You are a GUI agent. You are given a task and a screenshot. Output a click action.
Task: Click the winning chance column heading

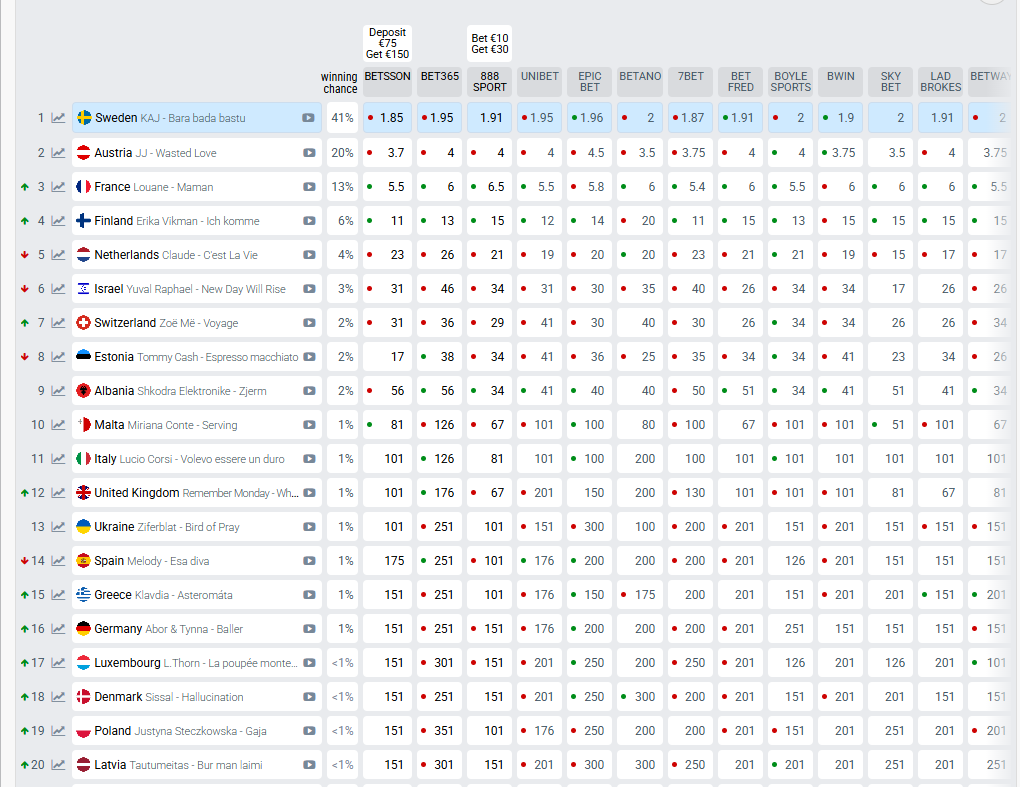[x=340, y=83]
